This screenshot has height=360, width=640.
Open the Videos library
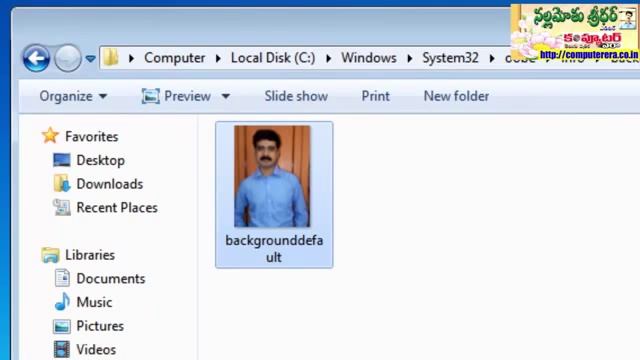point(96,350)
